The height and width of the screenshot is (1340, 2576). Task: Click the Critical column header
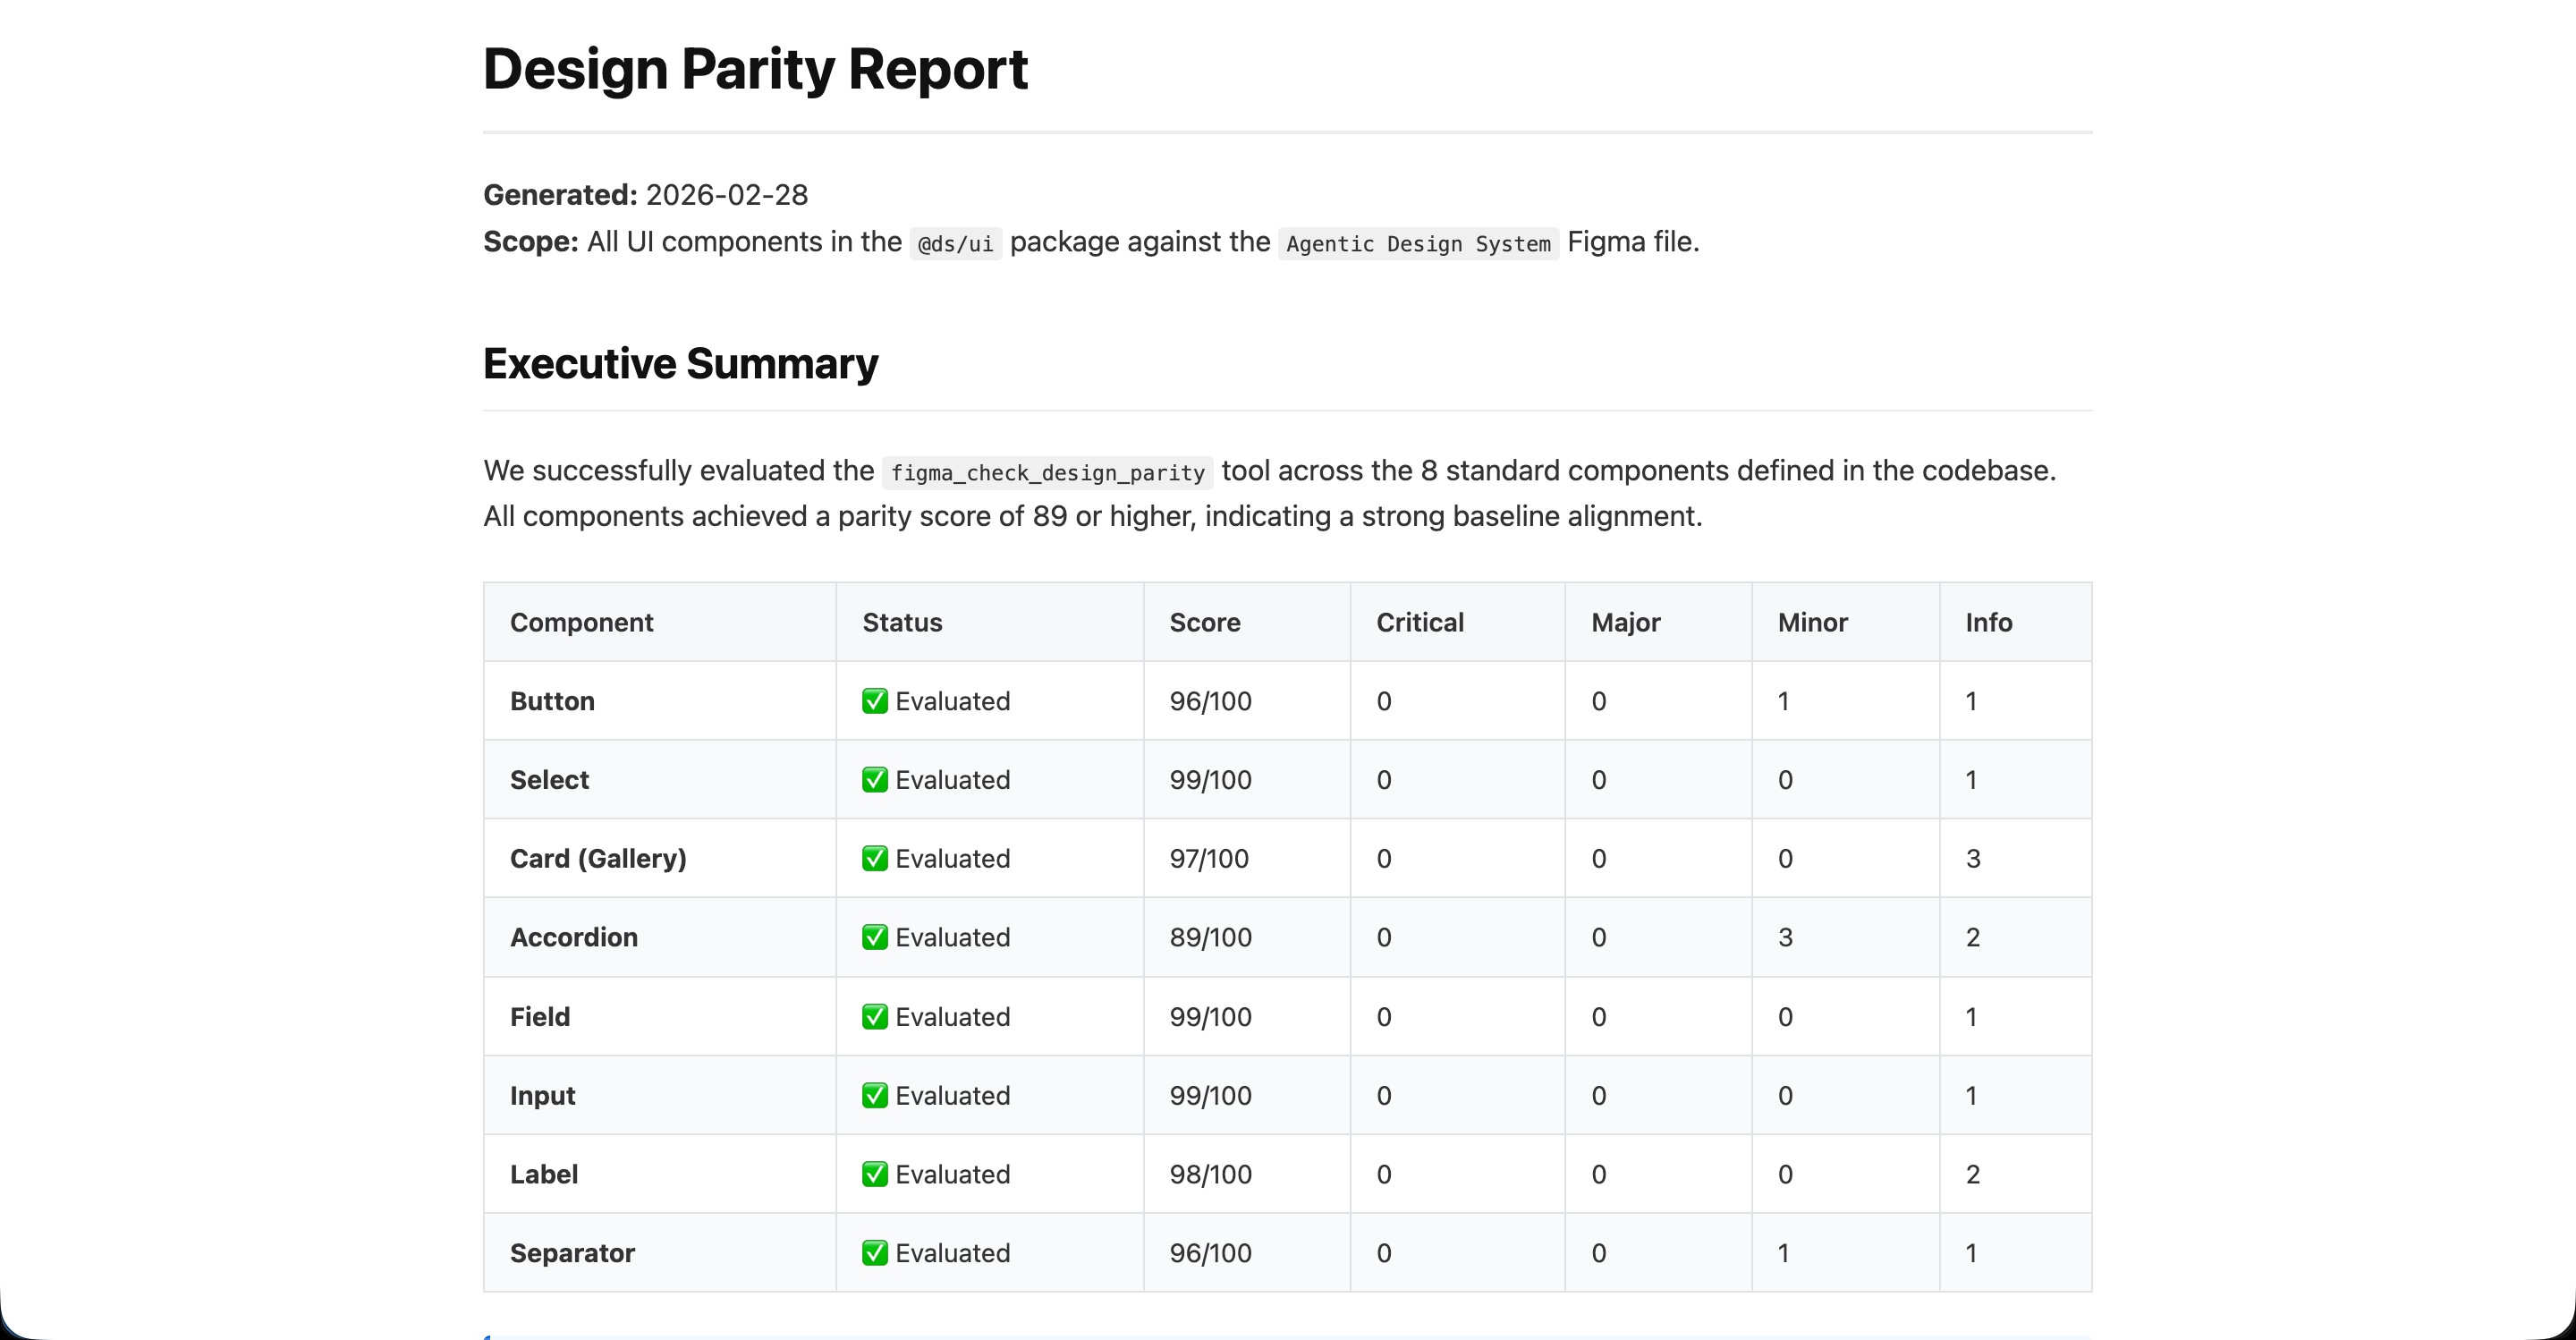pyautogui.click(x=1420, y=622)
